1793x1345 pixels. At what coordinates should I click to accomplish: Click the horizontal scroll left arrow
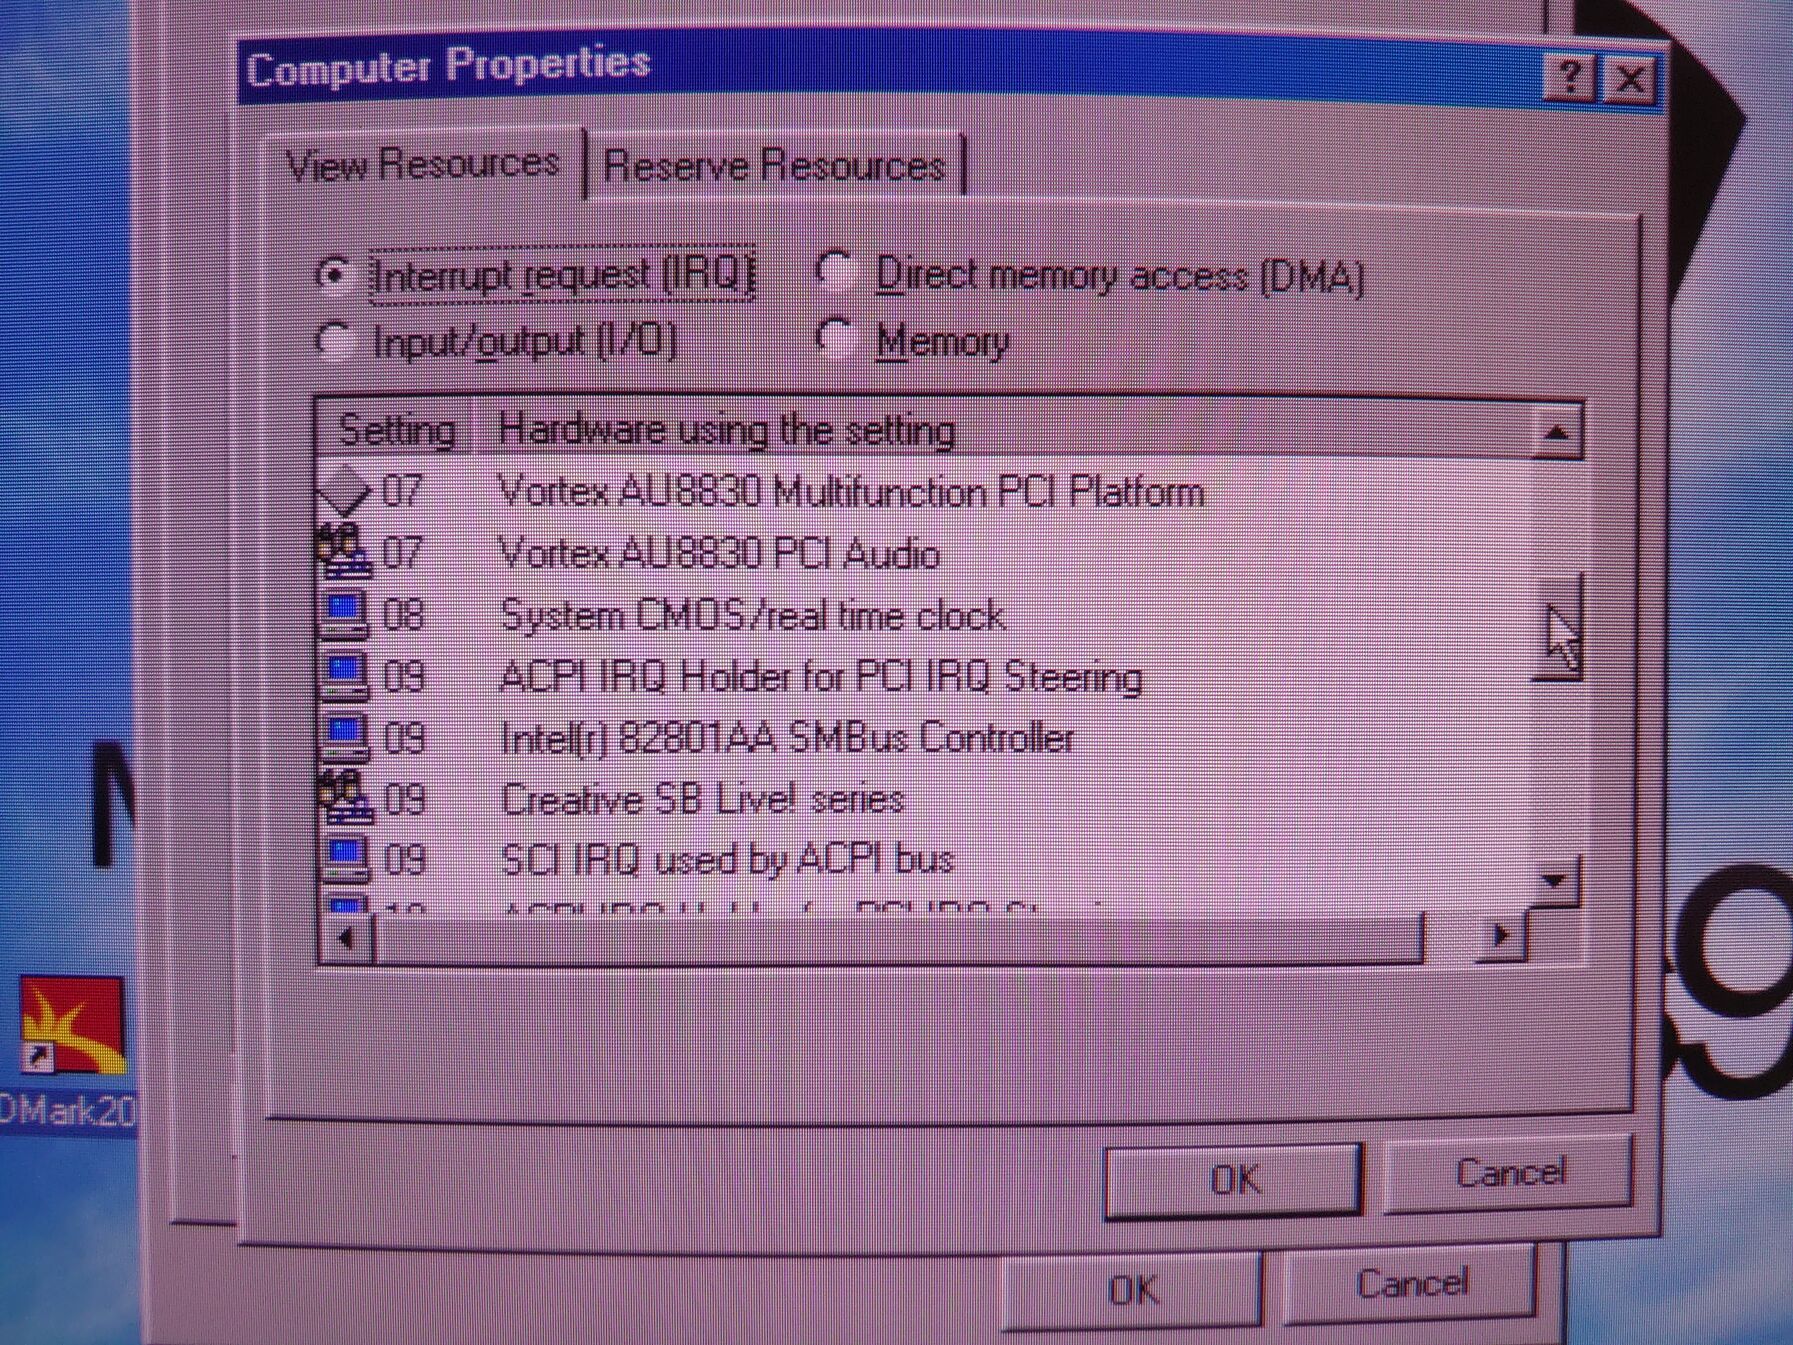346,939
